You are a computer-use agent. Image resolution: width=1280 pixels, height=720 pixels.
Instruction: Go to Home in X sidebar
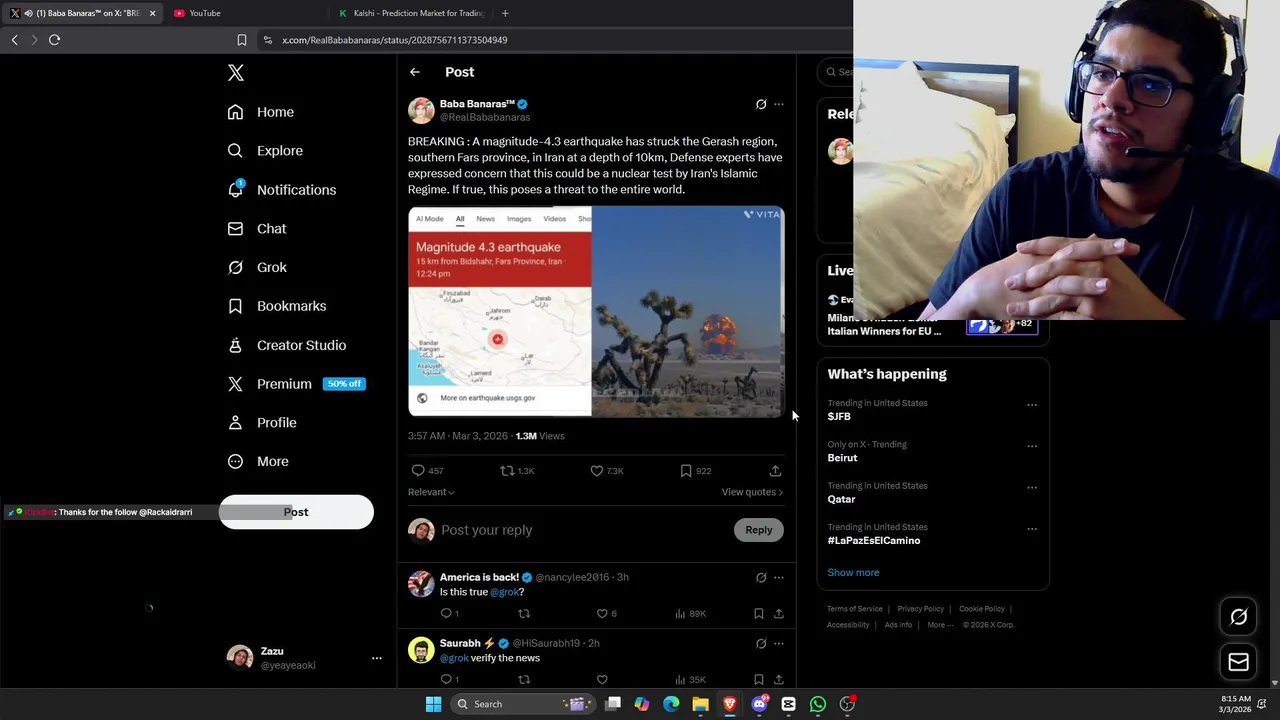pyautogui.click(x=260, y=112)
